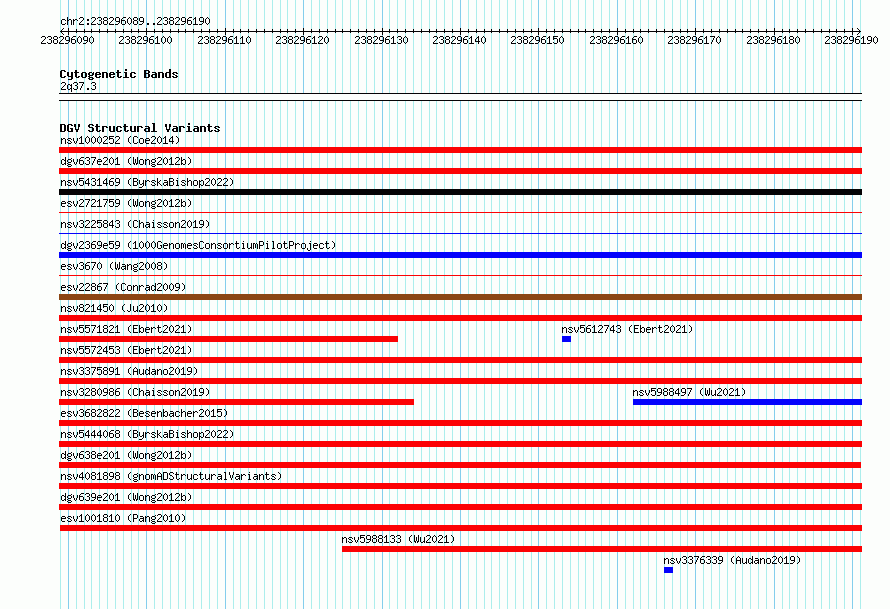Click ruler position 238296130
The width and height of the screenshot is (890, 609).
[x=381, y=40]
